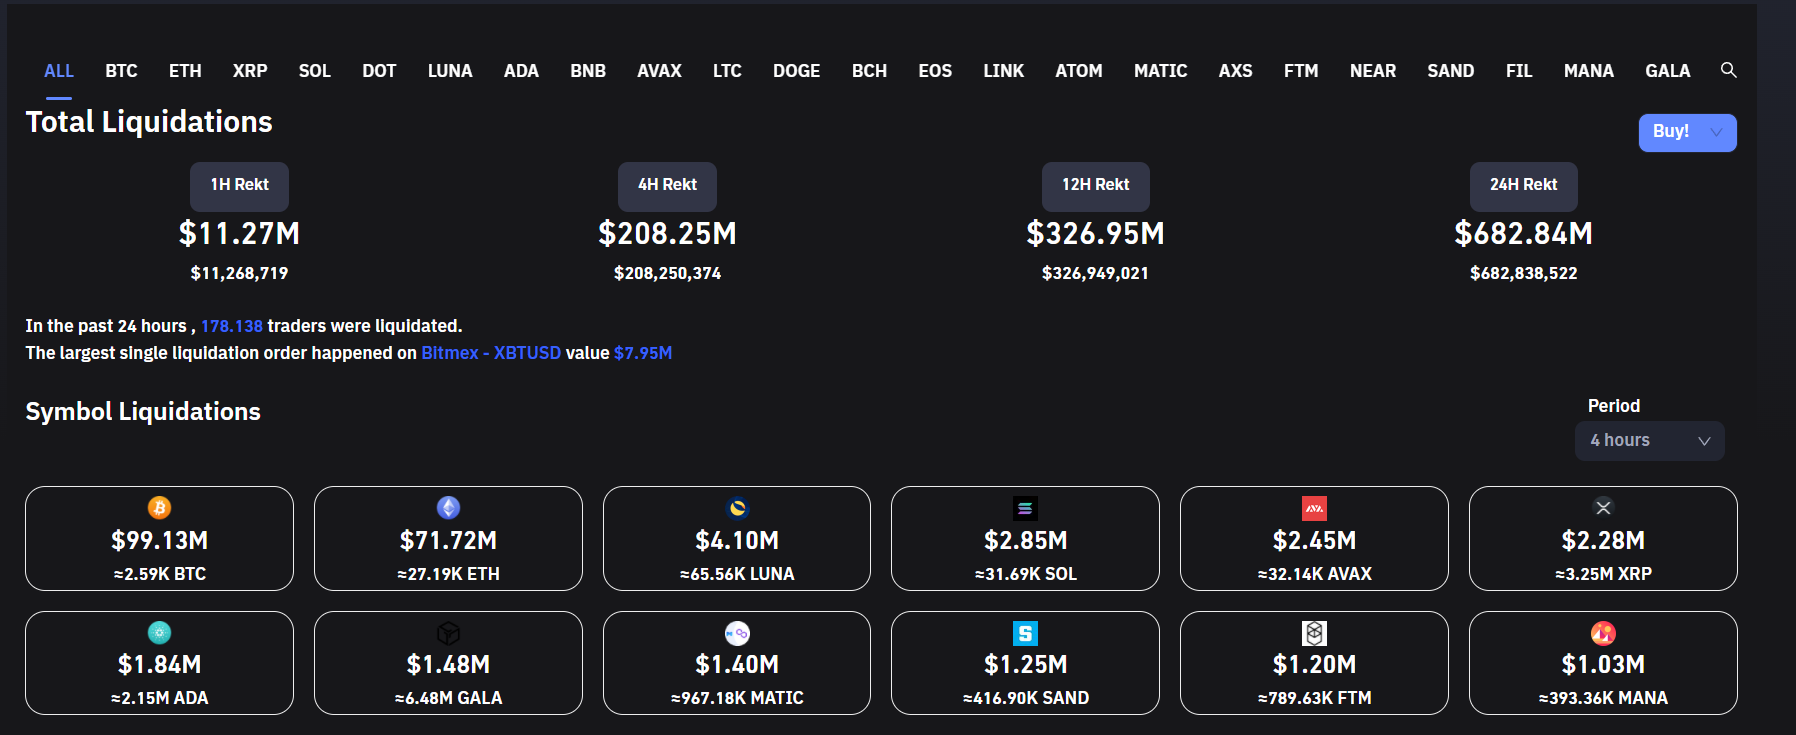Click the $1.48M GALA liquidation card

tap(448, 664)
